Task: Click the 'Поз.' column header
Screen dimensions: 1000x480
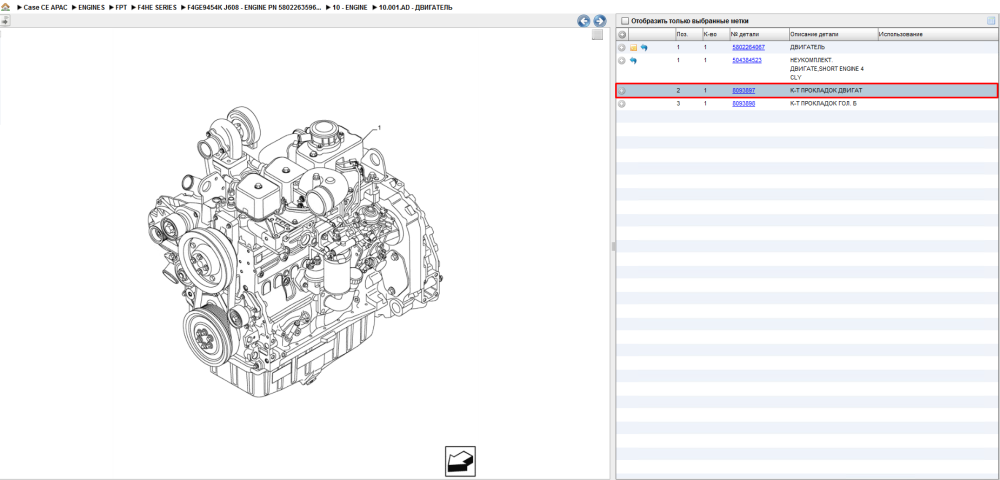Action: [x=688, y=34]
